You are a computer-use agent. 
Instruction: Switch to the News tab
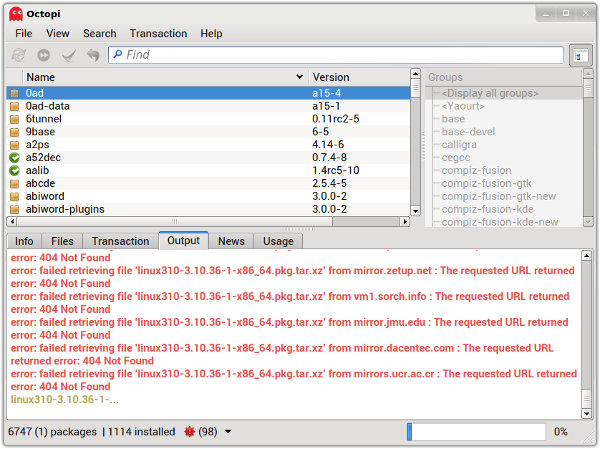(x=232, y=242)
